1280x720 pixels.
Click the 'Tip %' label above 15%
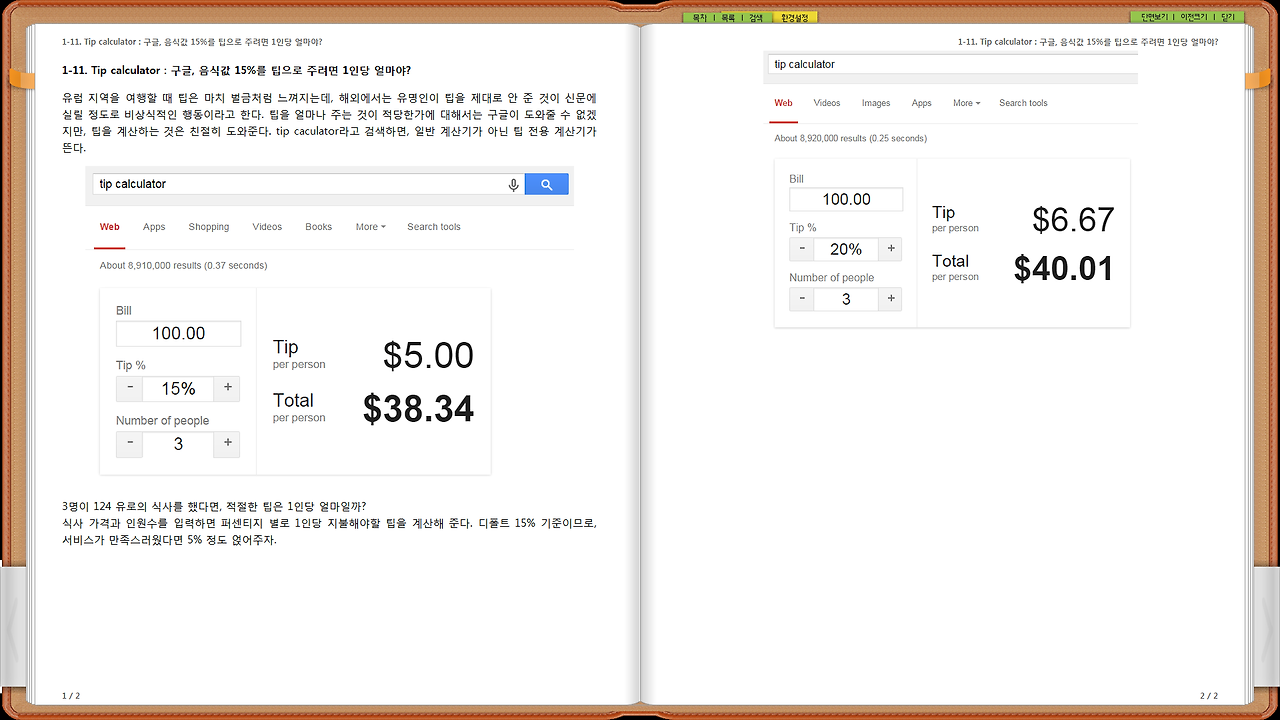point(131,366)
